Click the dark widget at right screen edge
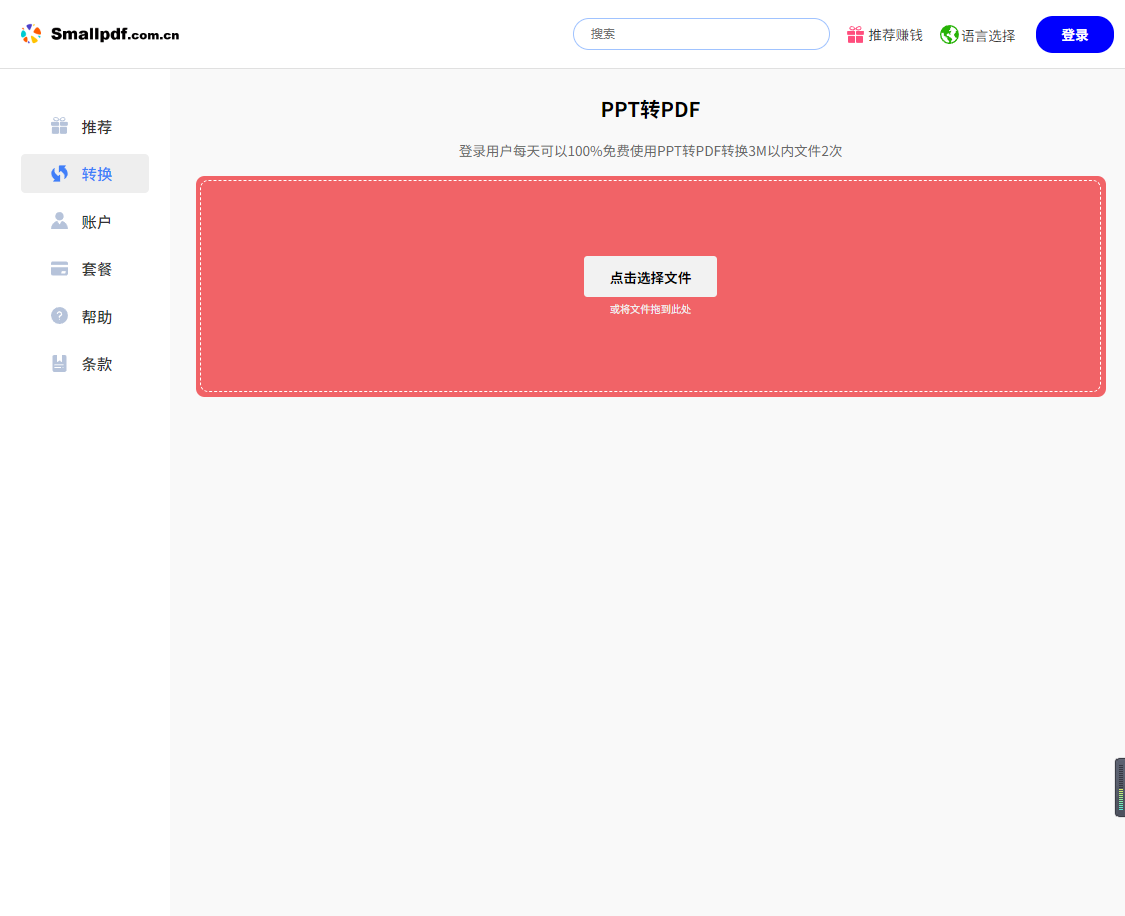Image resolution: width=1125 pixels, height=916 pixels. pos(1120,787)
